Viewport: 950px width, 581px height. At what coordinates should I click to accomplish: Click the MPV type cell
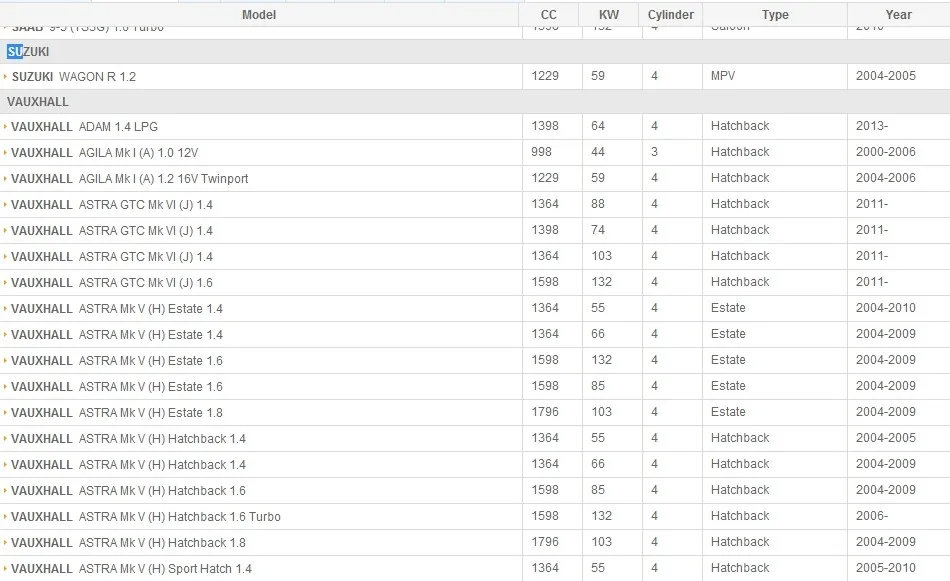tap(723, 76)
